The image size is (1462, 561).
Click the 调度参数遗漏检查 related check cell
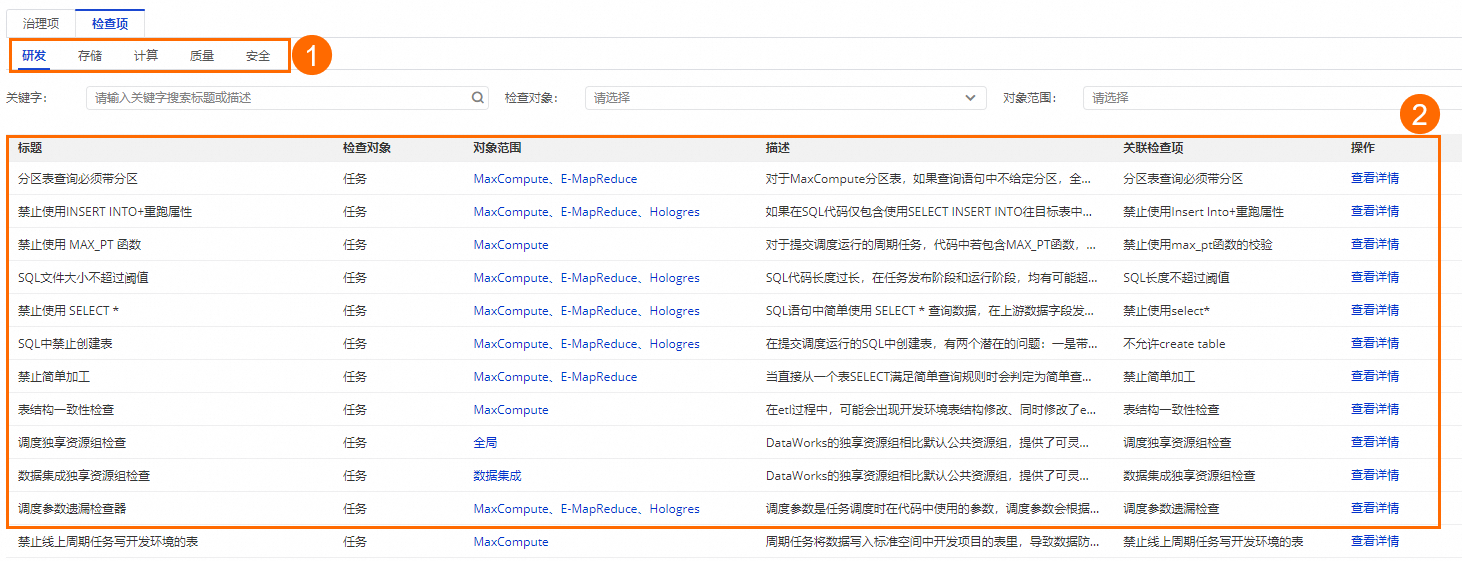[1171, 509]
